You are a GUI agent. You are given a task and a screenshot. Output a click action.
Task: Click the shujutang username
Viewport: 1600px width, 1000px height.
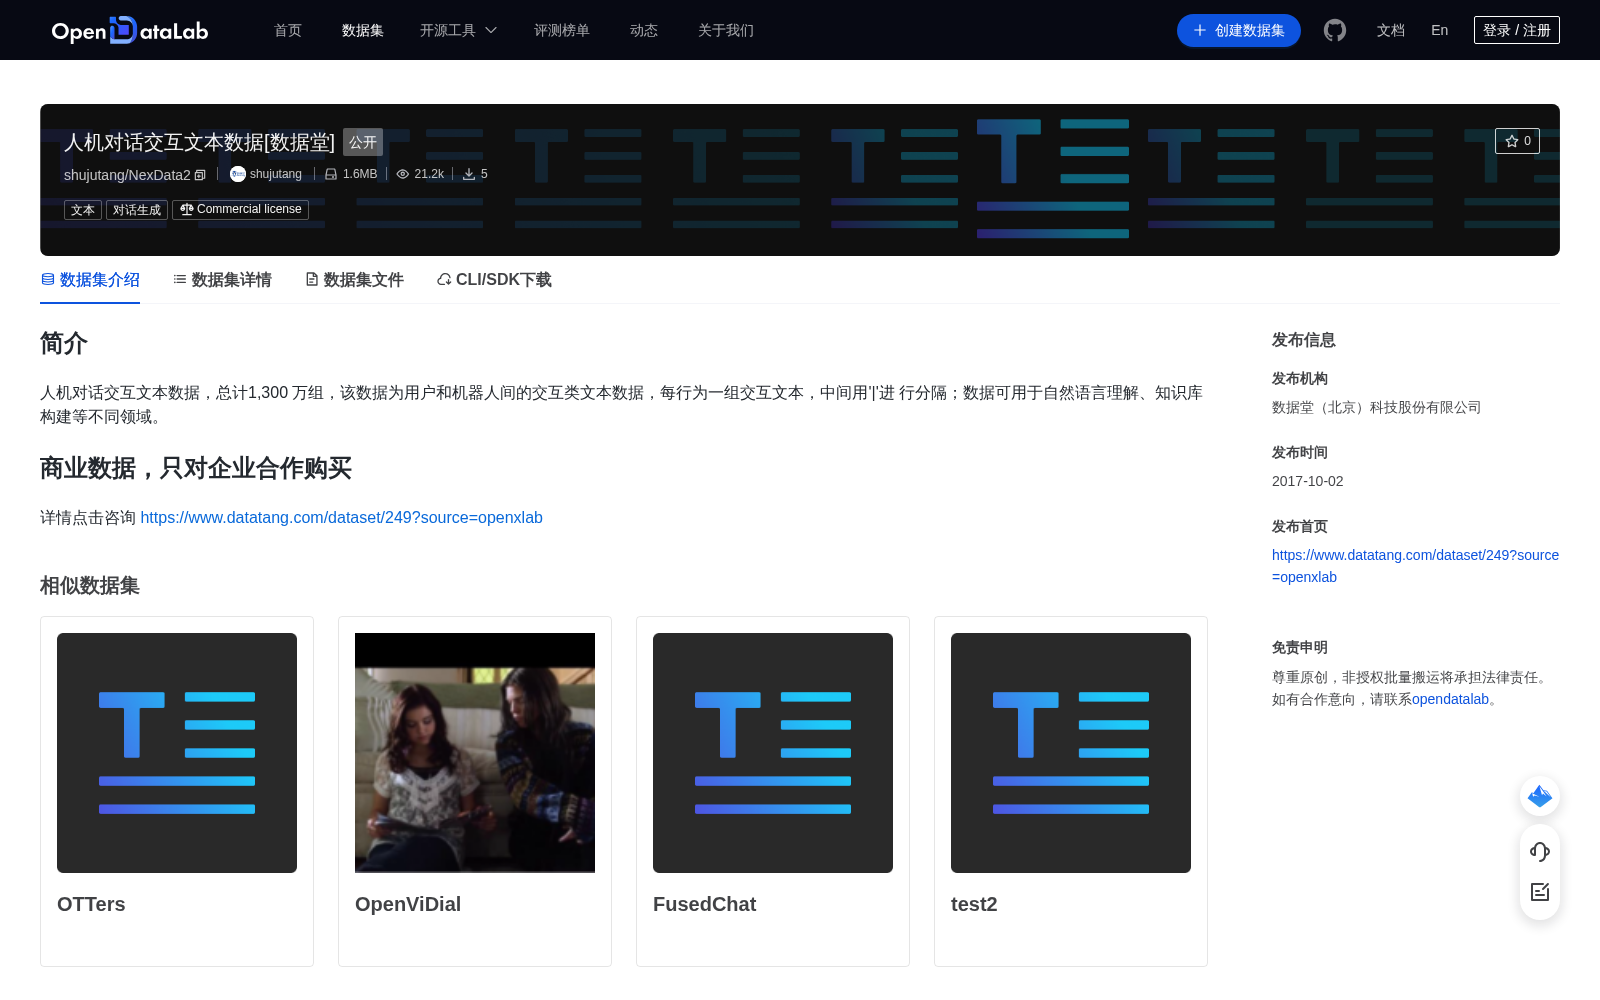click(x=276, y=174)
